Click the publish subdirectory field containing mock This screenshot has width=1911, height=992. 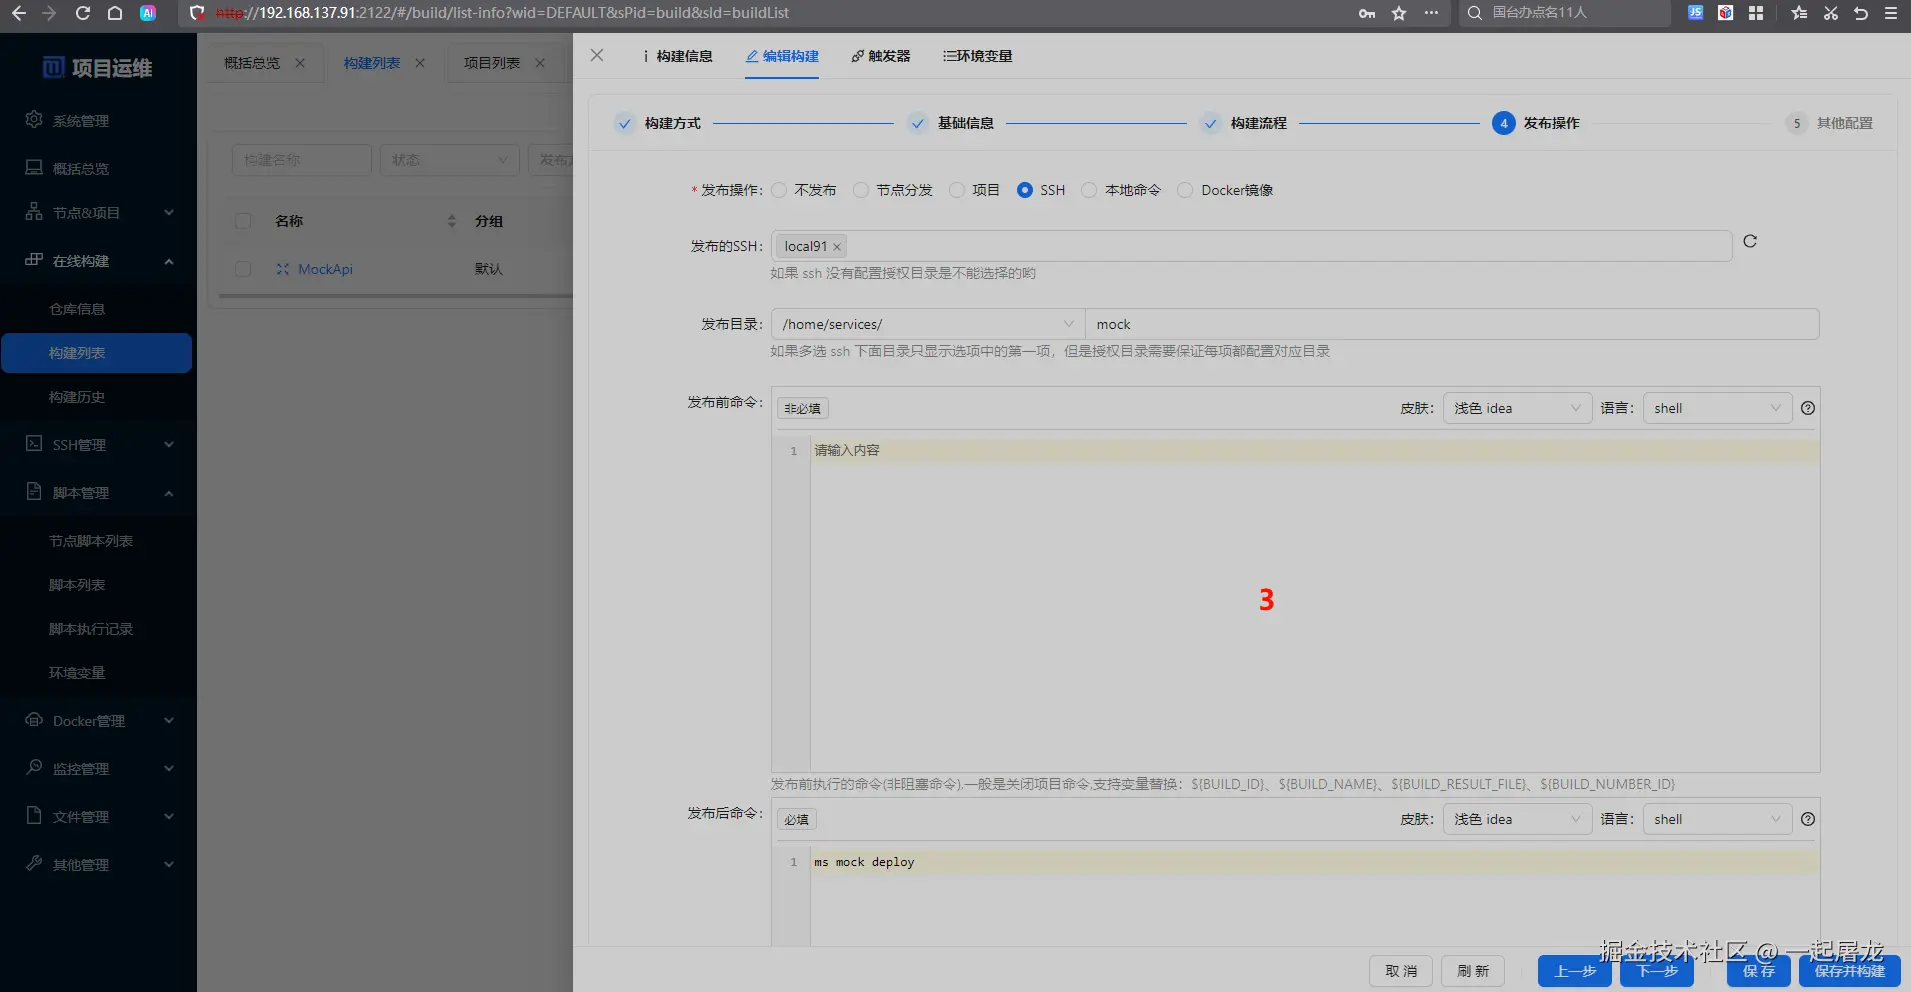point(1452,324)
